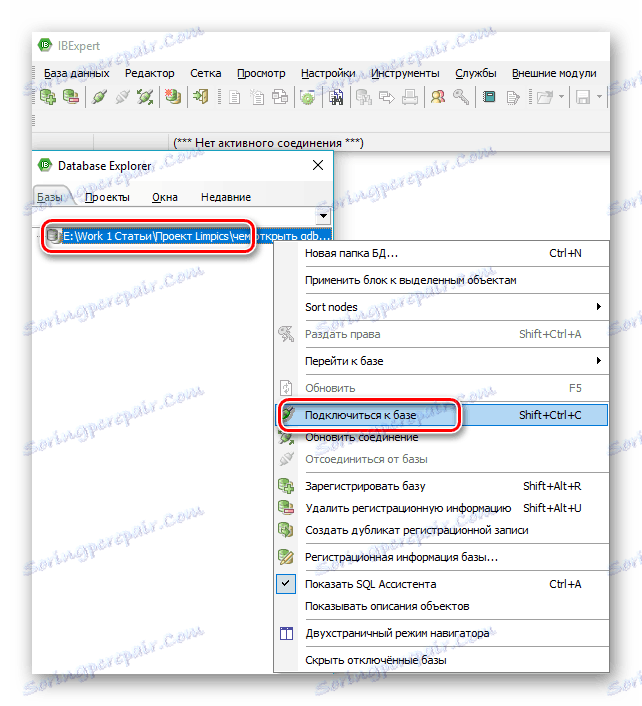Expand Database Explorer filter combo arrow
642x706 pixels.
click(323, 216)
